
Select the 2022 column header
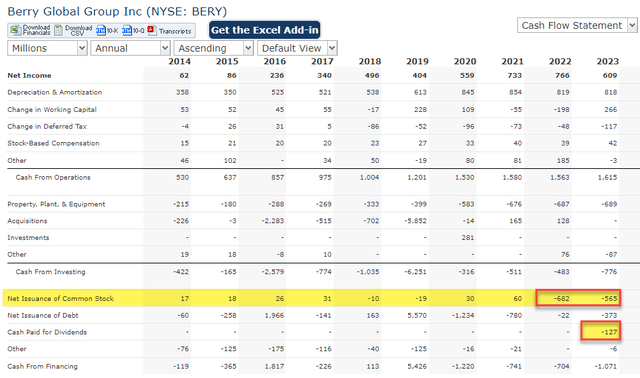[x=560, y=62]
